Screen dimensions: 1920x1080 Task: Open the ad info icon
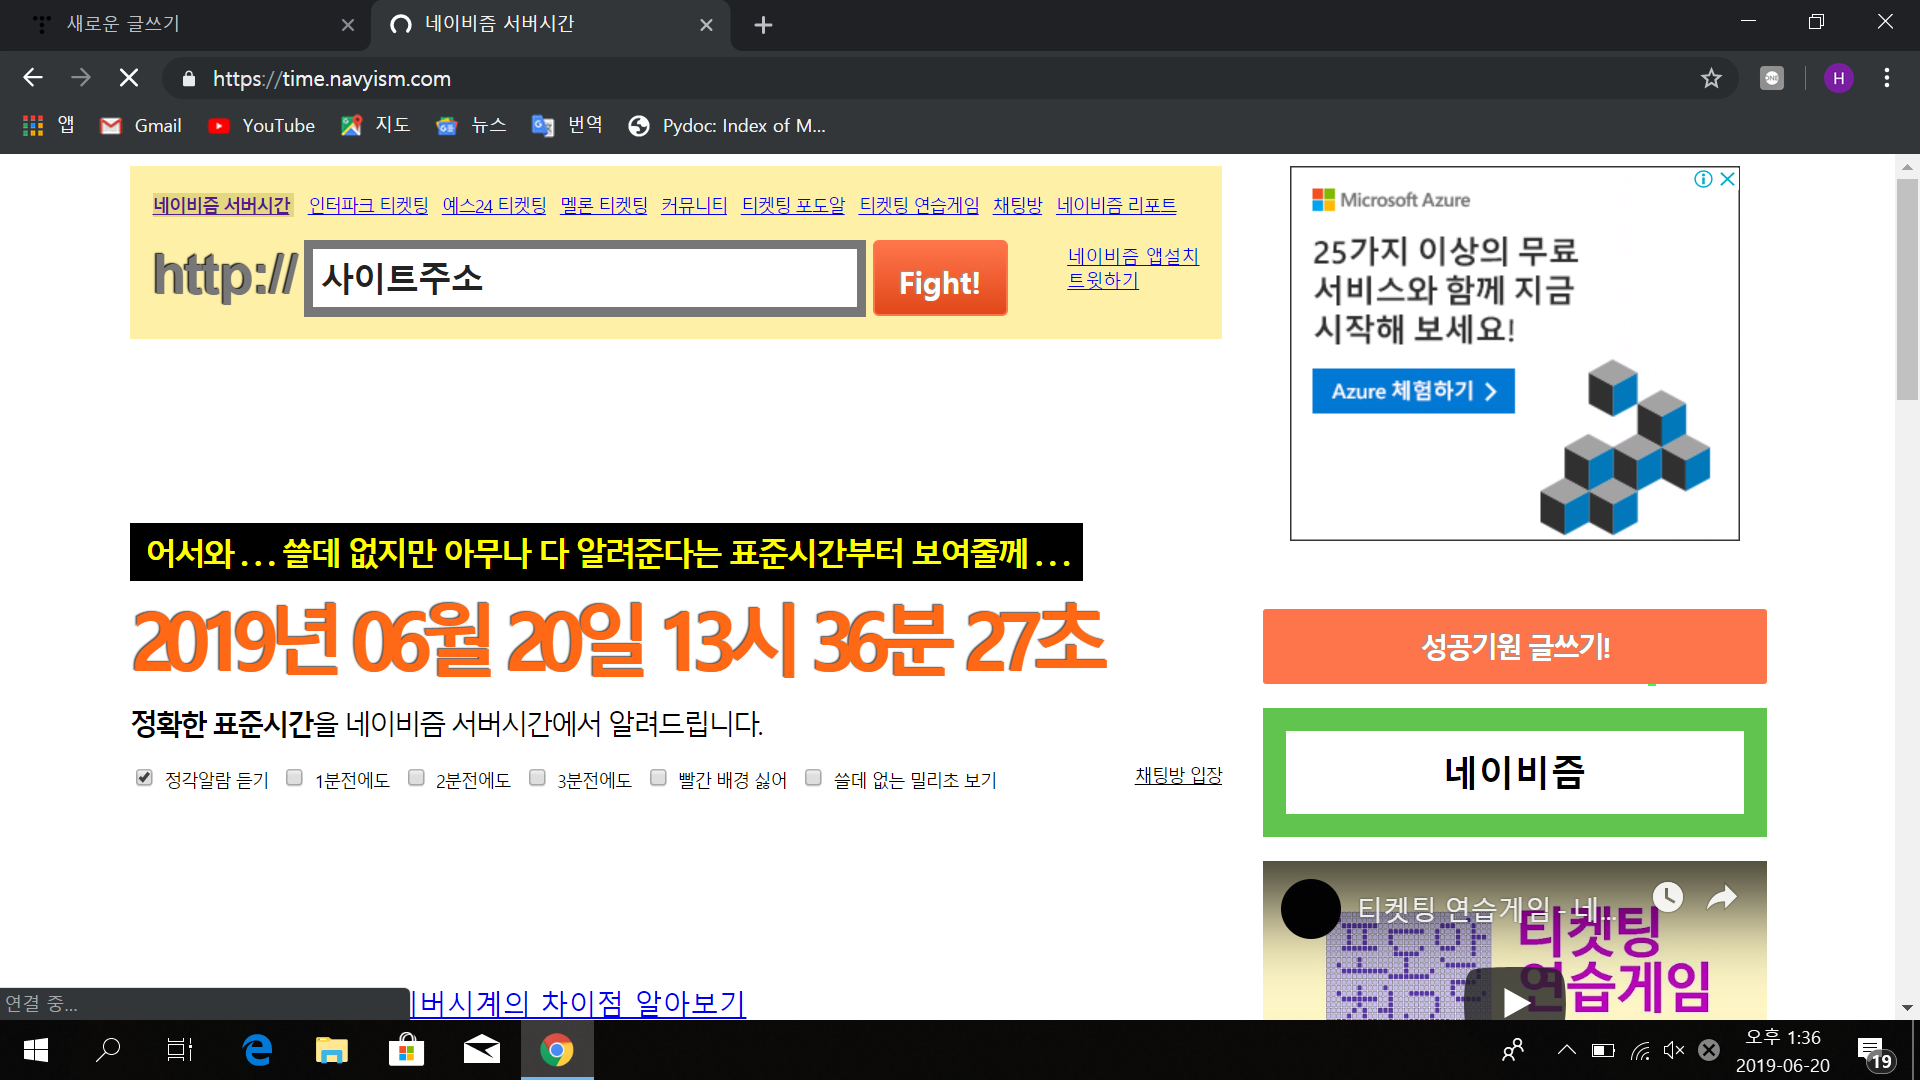click(x=1703, y=179)
